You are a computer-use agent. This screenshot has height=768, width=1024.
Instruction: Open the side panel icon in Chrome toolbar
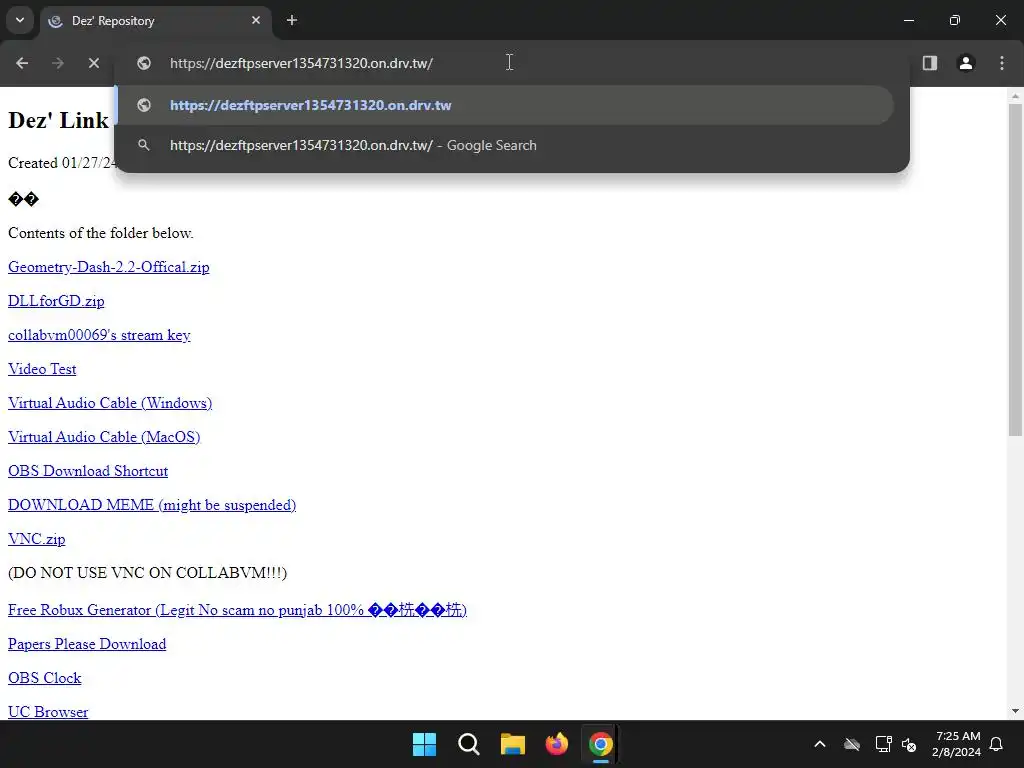point(930,63)
